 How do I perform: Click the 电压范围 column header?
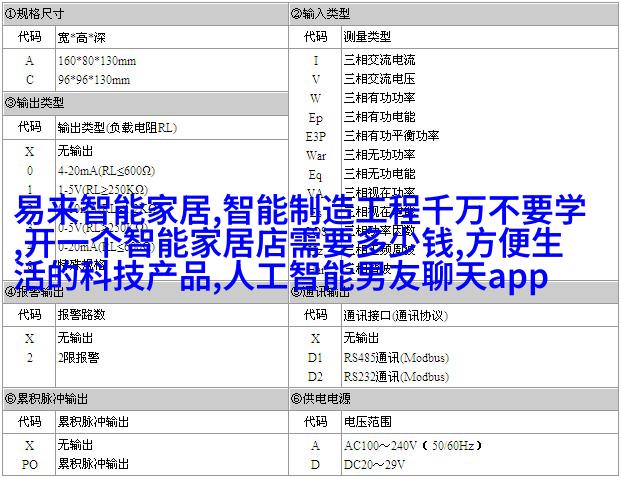pos(368,422)
